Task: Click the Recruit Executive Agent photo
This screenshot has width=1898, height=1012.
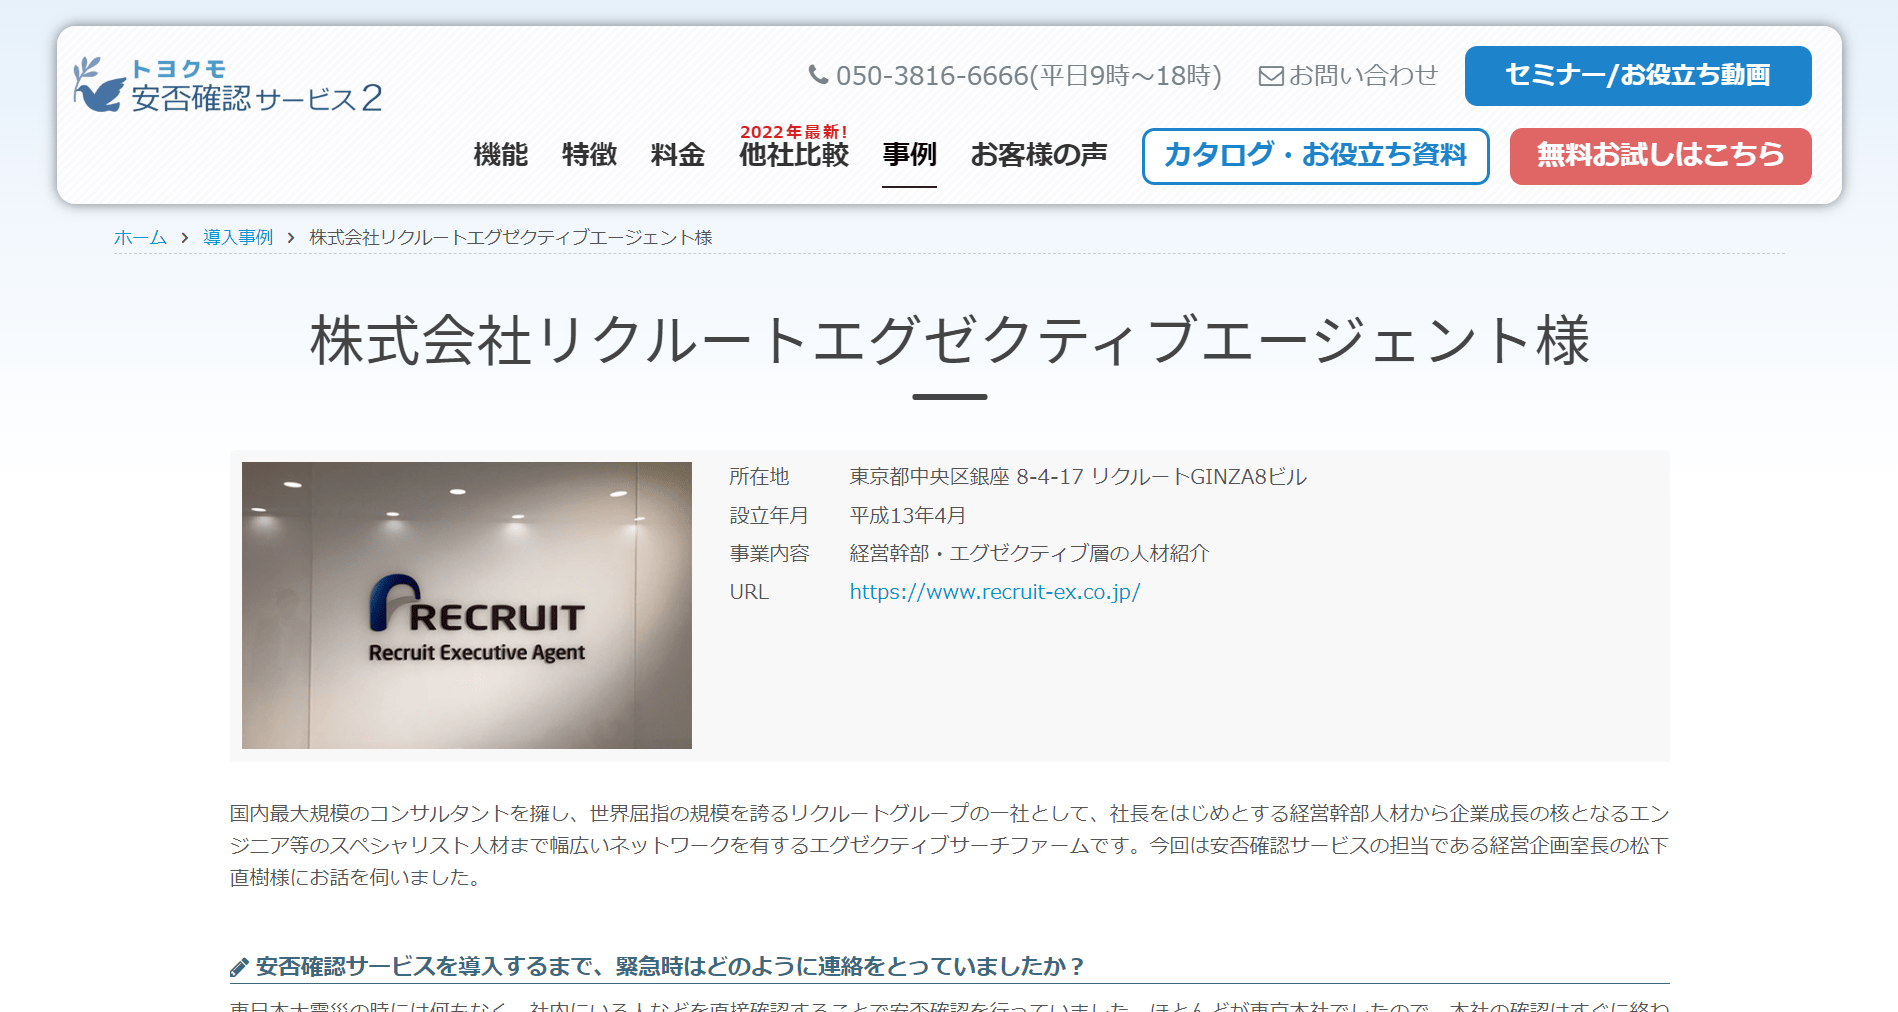Action: [467, 605]
